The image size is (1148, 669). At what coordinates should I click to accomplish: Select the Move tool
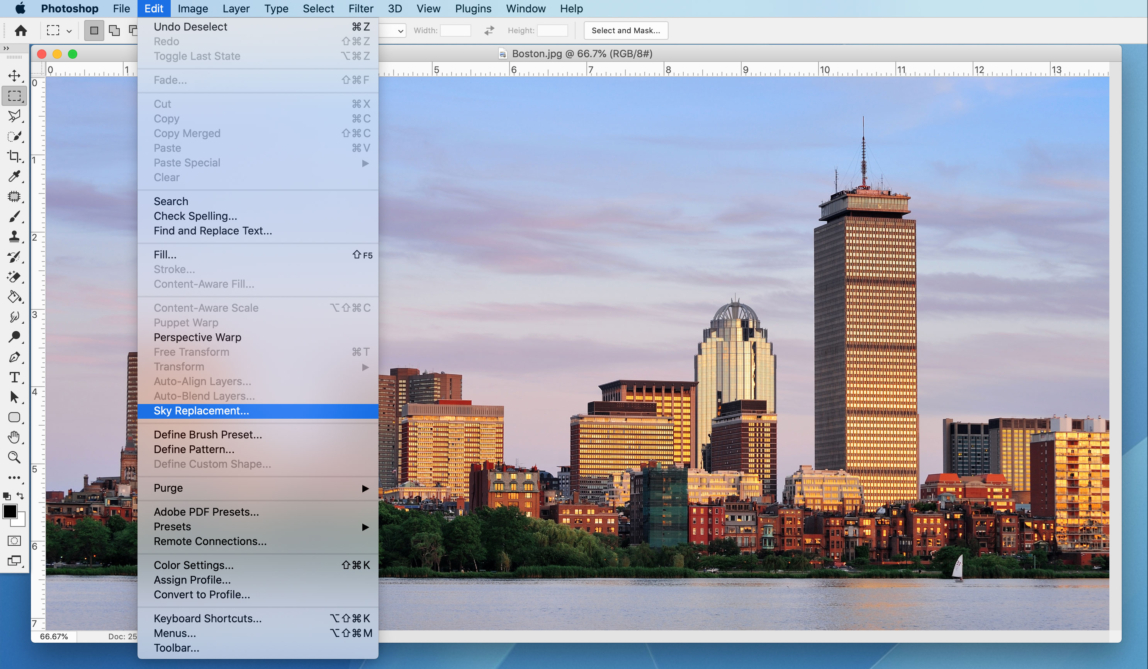(16, 75)
